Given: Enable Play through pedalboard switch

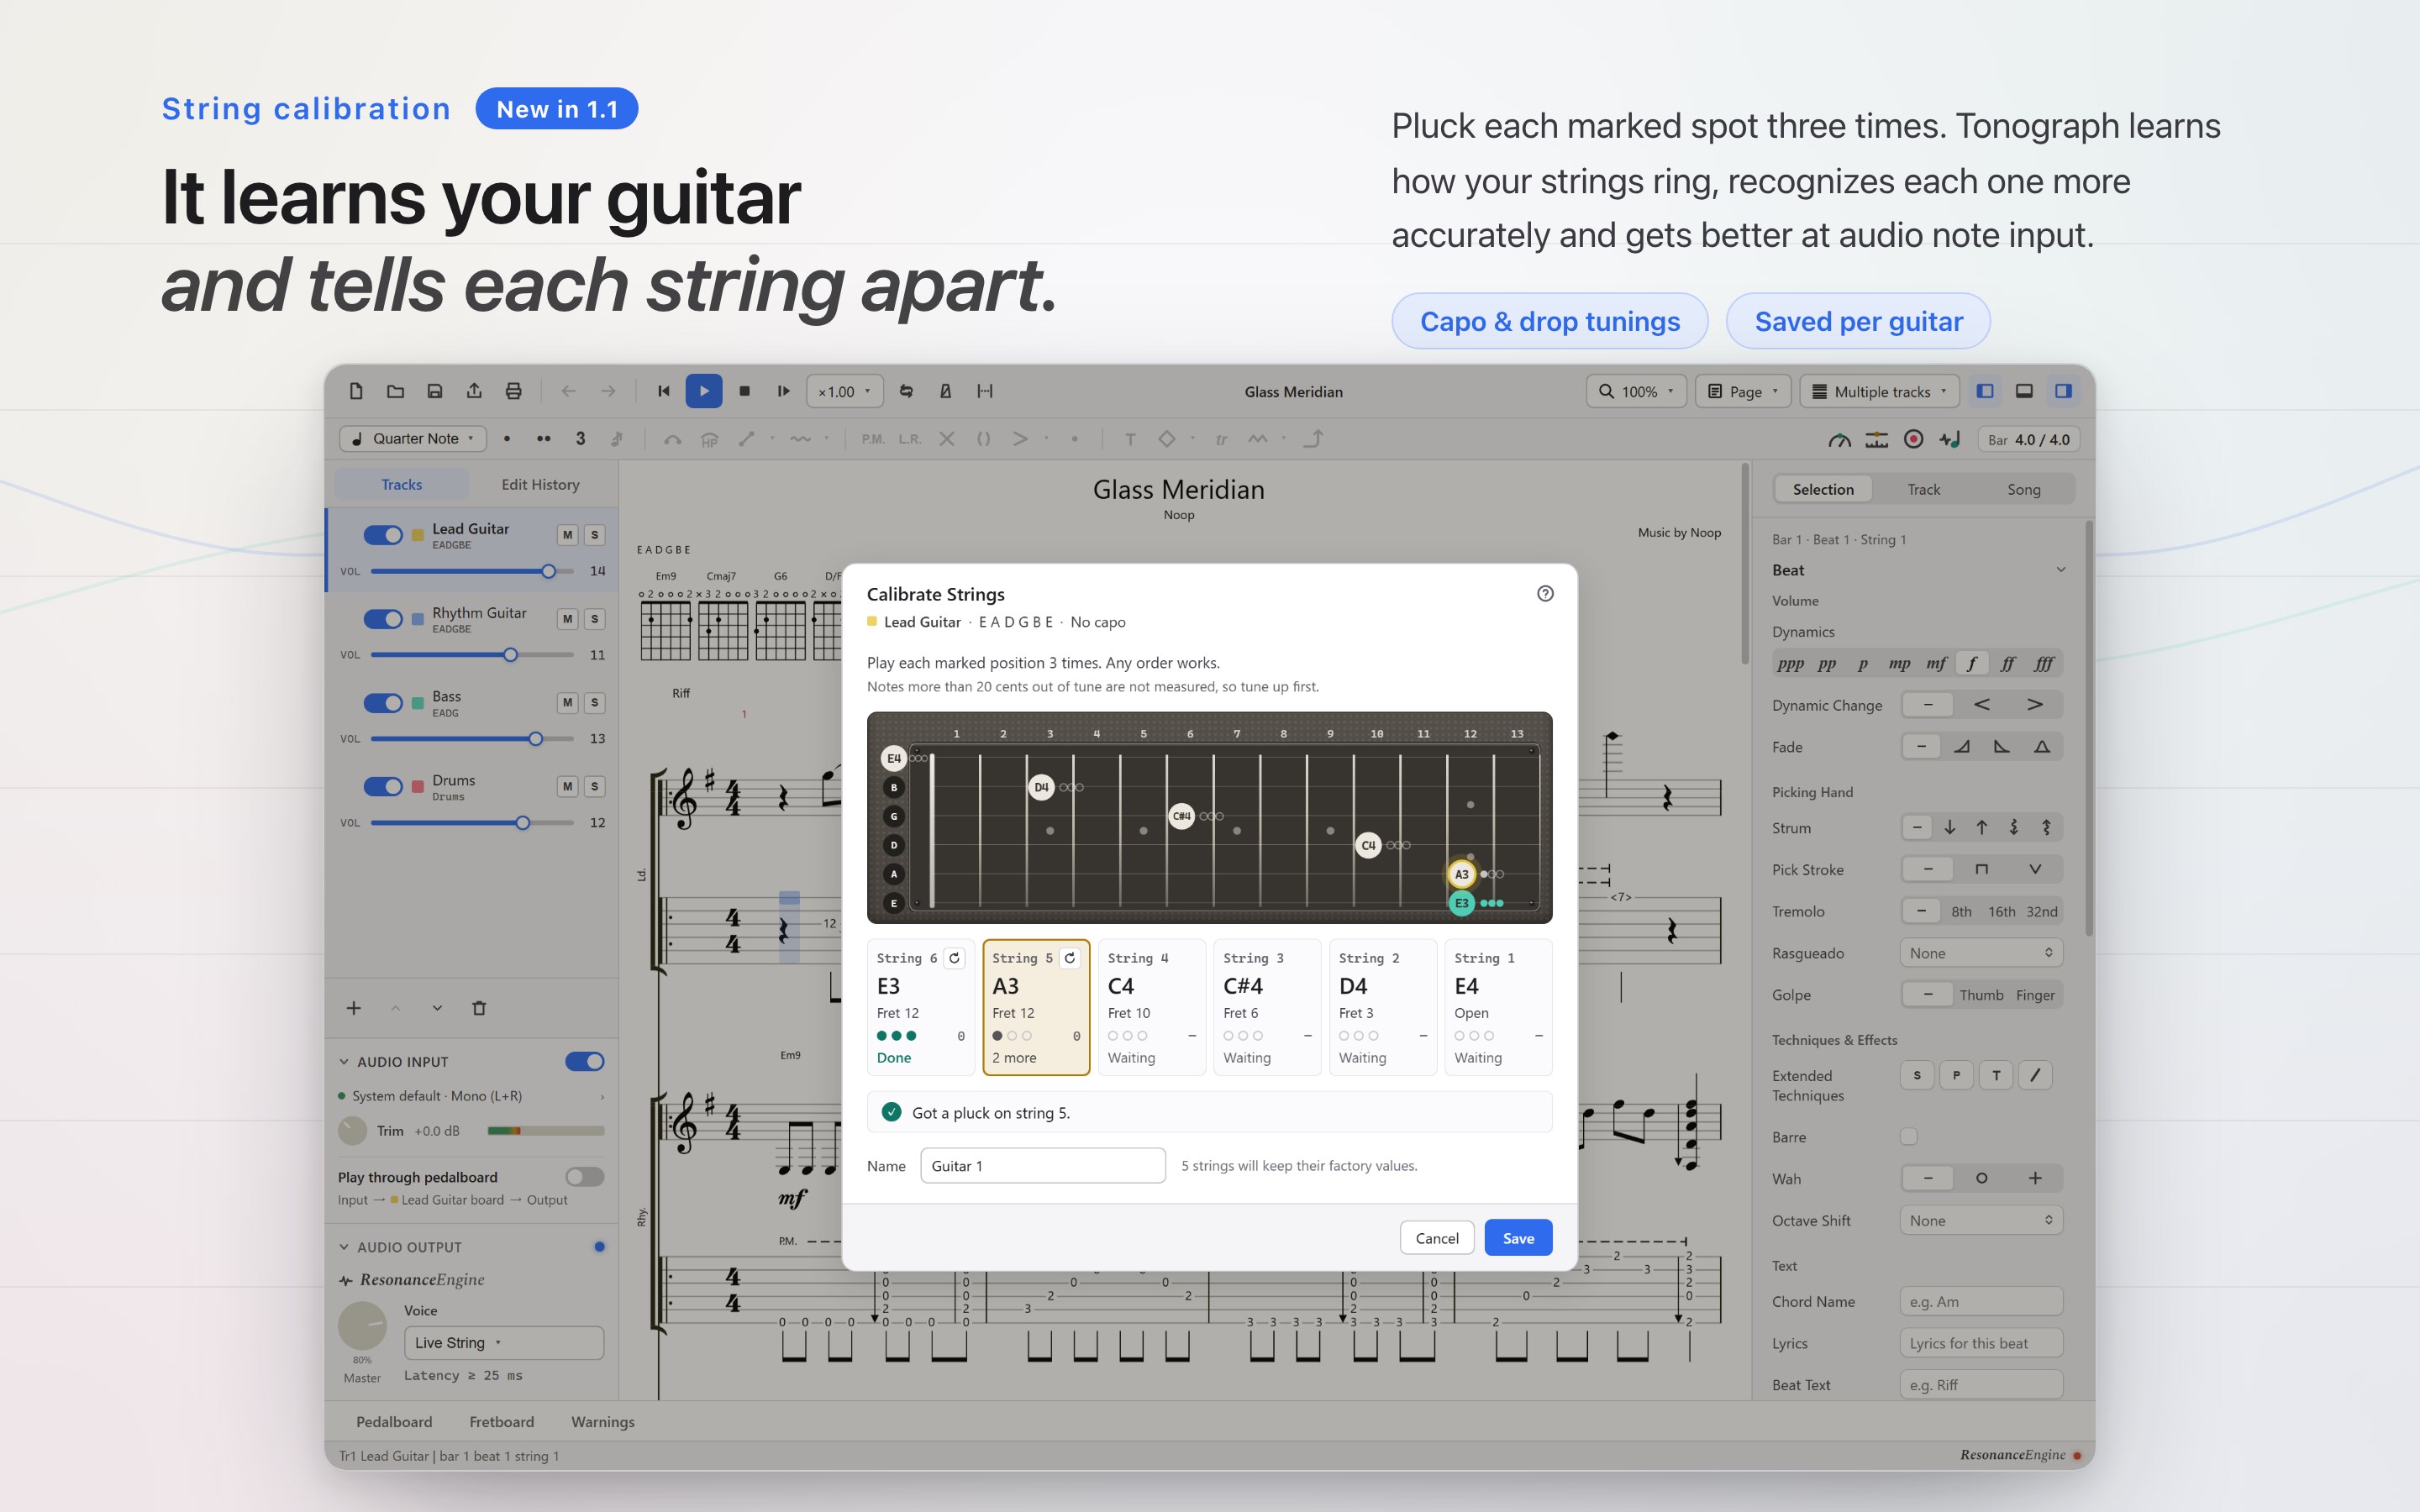Looking at the screenshot, I should (x=584, y=1177).
